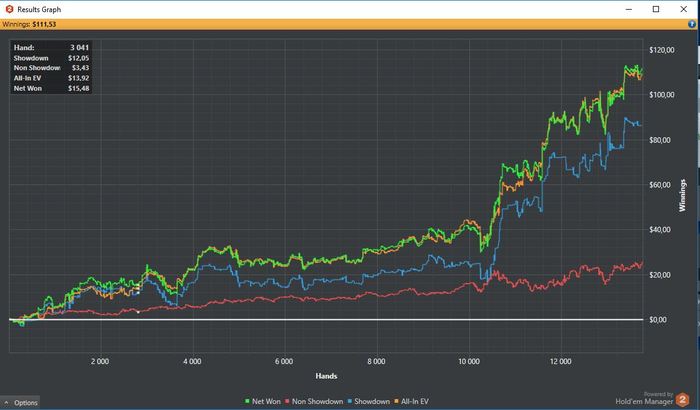Click the 12 000 x-axis label
Screen dimensions: 700x410
coord(561,361)
